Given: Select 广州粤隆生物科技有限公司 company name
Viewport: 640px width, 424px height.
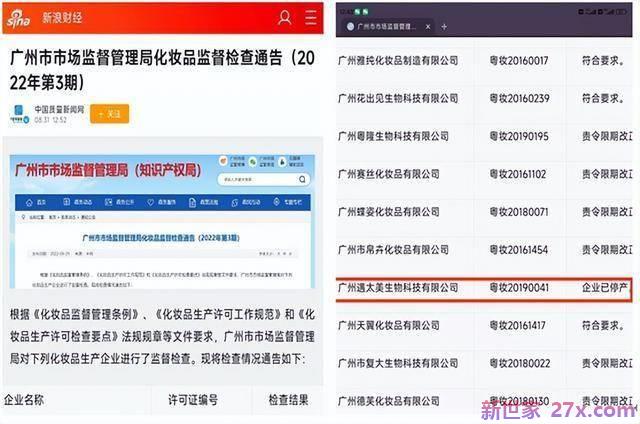Looking at the screenshot, I should coord(393,136).
